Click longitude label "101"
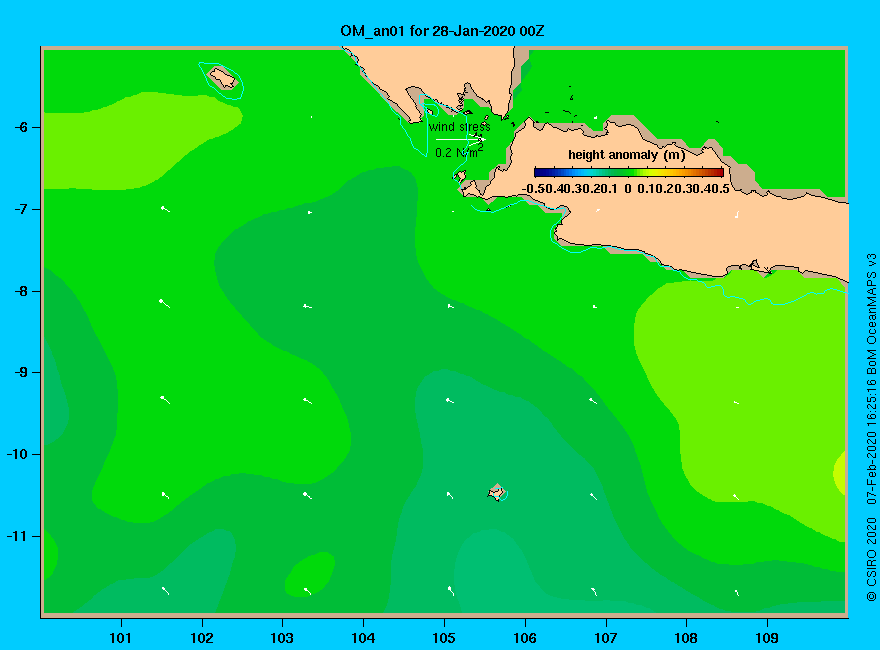The height and width of the screenshot is (650, 880). click(x=120, y=638)
